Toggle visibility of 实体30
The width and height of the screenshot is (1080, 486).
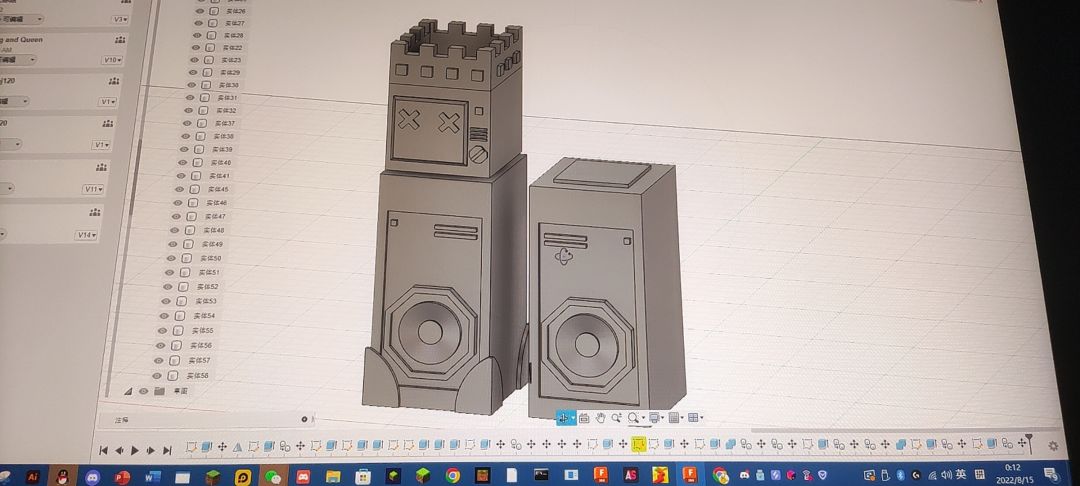[x=191, y=85]
